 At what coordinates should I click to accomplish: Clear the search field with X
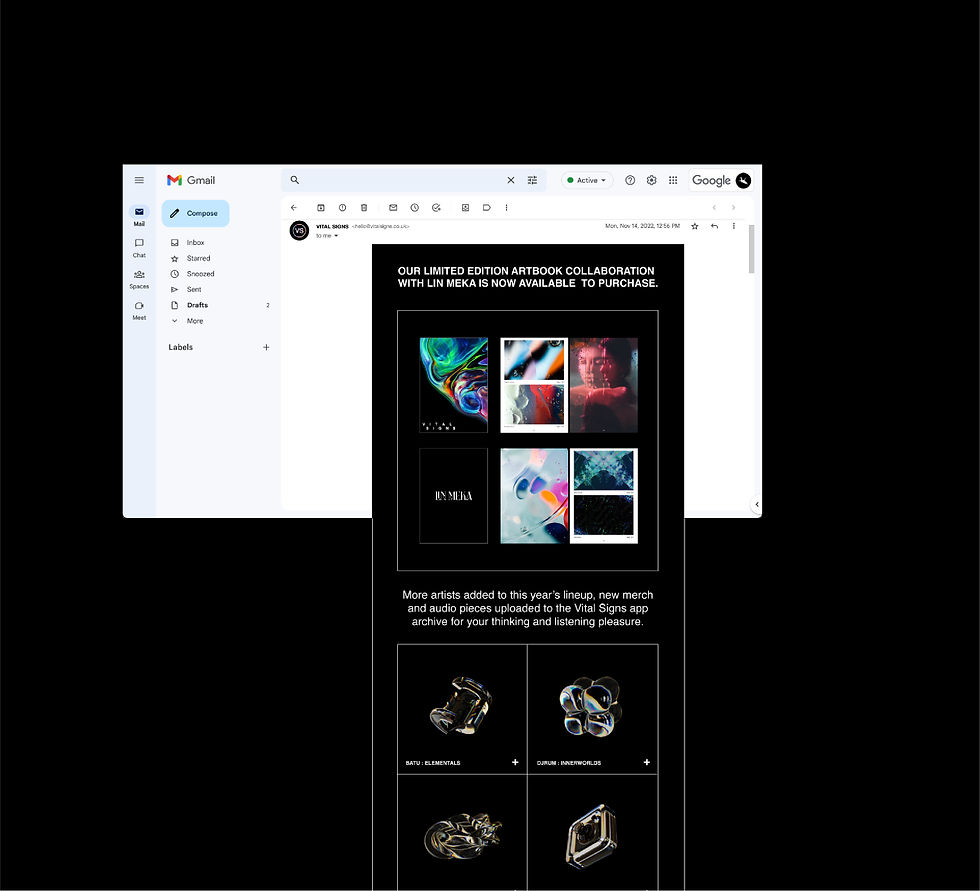[511, 180]
